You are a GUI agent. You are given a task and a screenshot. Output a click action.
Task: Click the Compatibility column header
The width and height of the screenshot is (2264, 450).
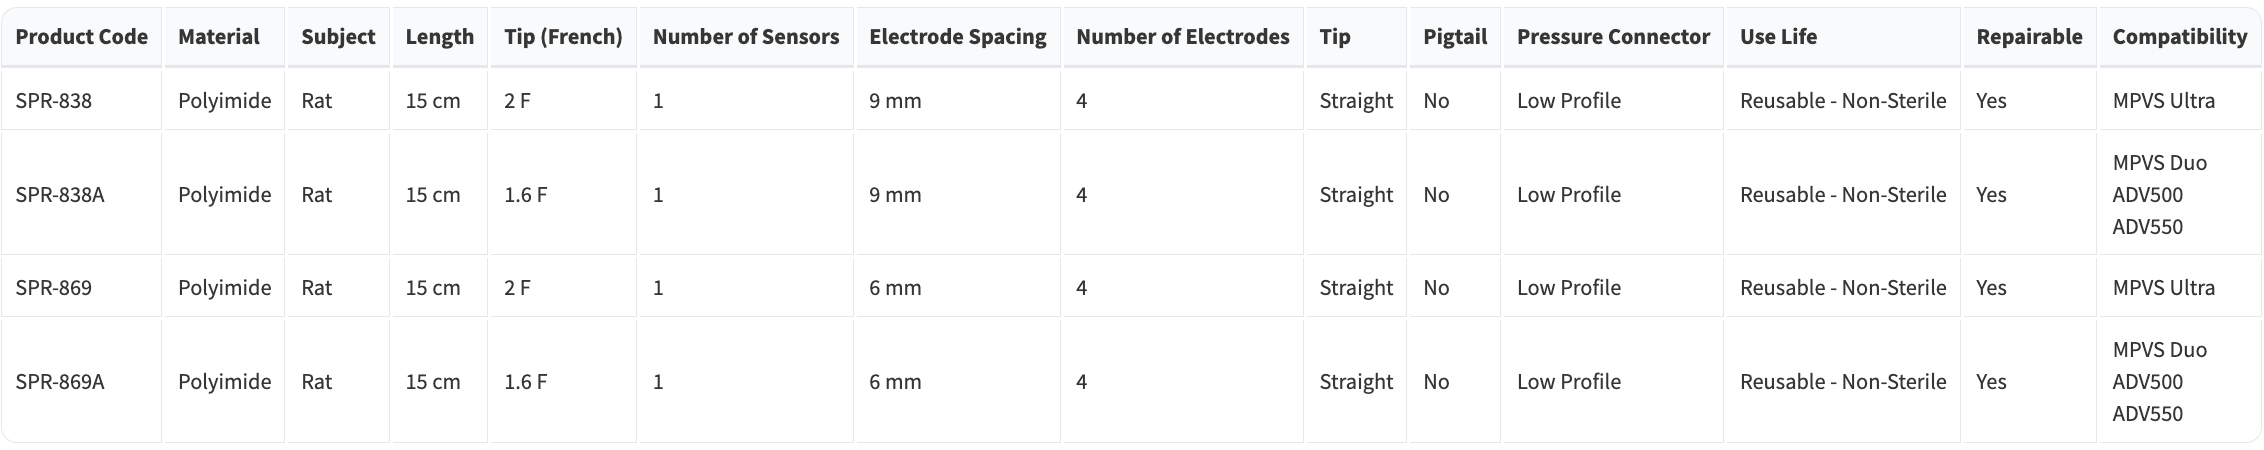(2179, 37)
